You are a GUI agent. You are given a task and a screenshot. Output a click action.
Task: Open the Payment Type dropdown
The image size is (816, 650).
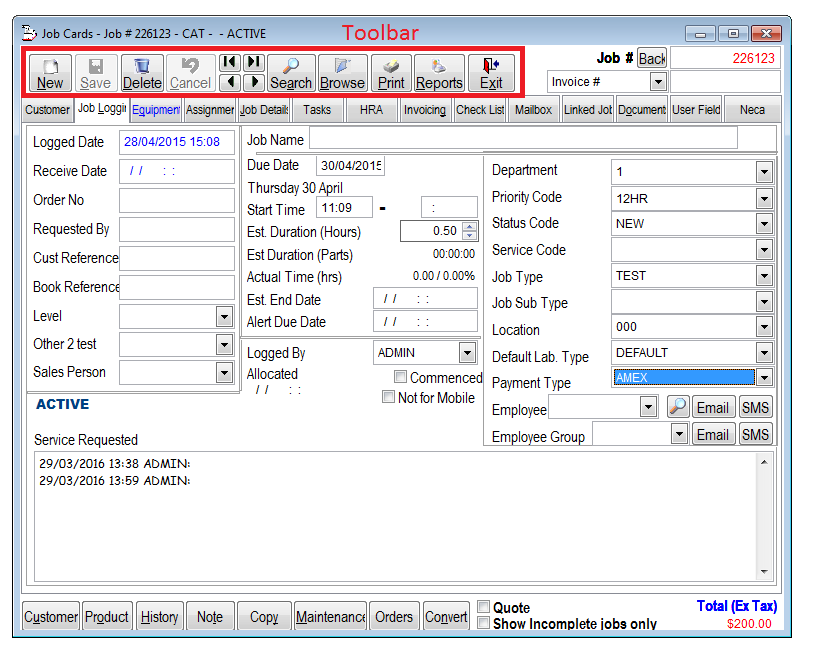764,378
